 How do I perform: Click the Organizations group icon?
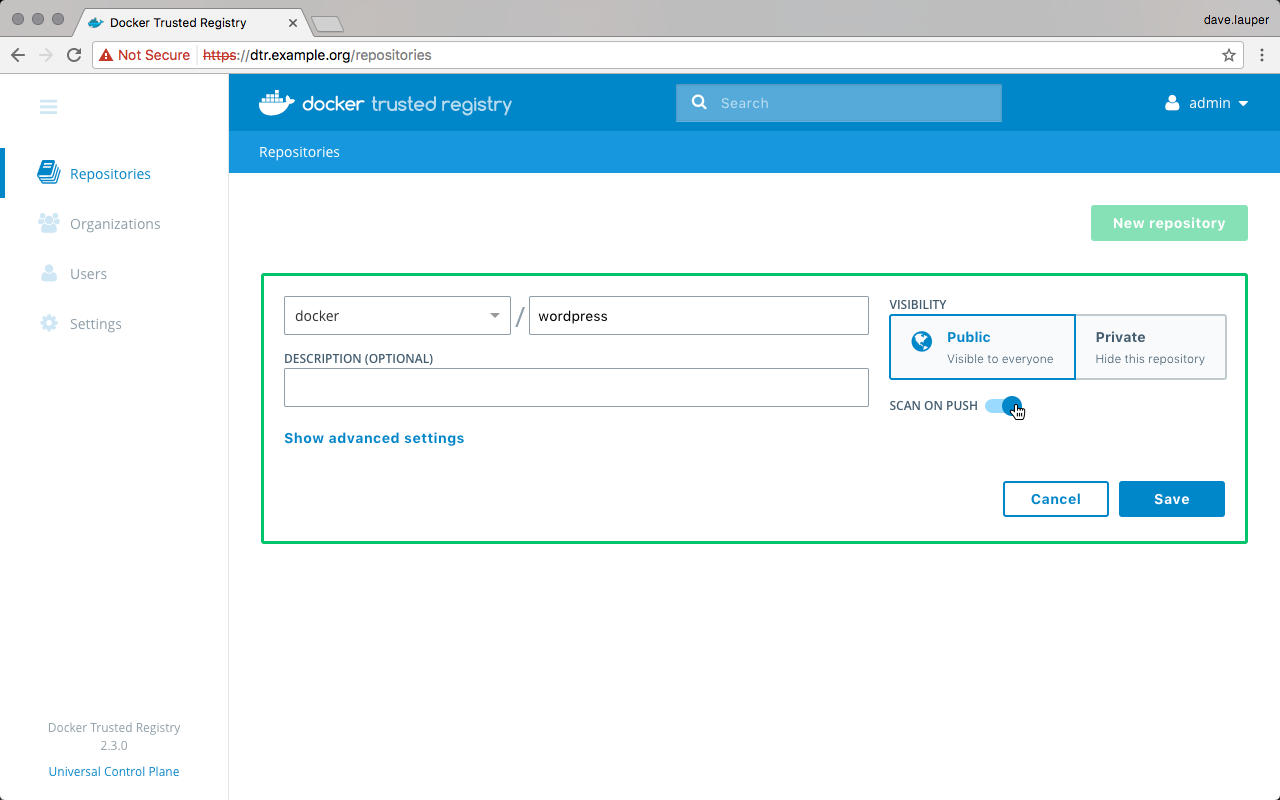tap(48, 223)
